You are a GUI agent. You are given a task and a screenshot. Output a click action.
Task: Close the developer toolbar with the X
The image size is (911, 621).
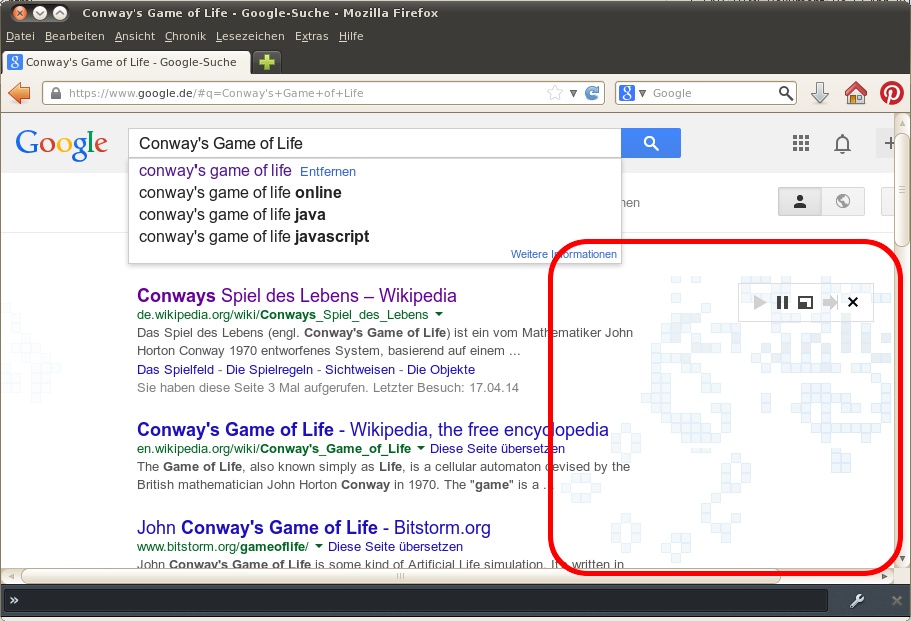point(897,601)
